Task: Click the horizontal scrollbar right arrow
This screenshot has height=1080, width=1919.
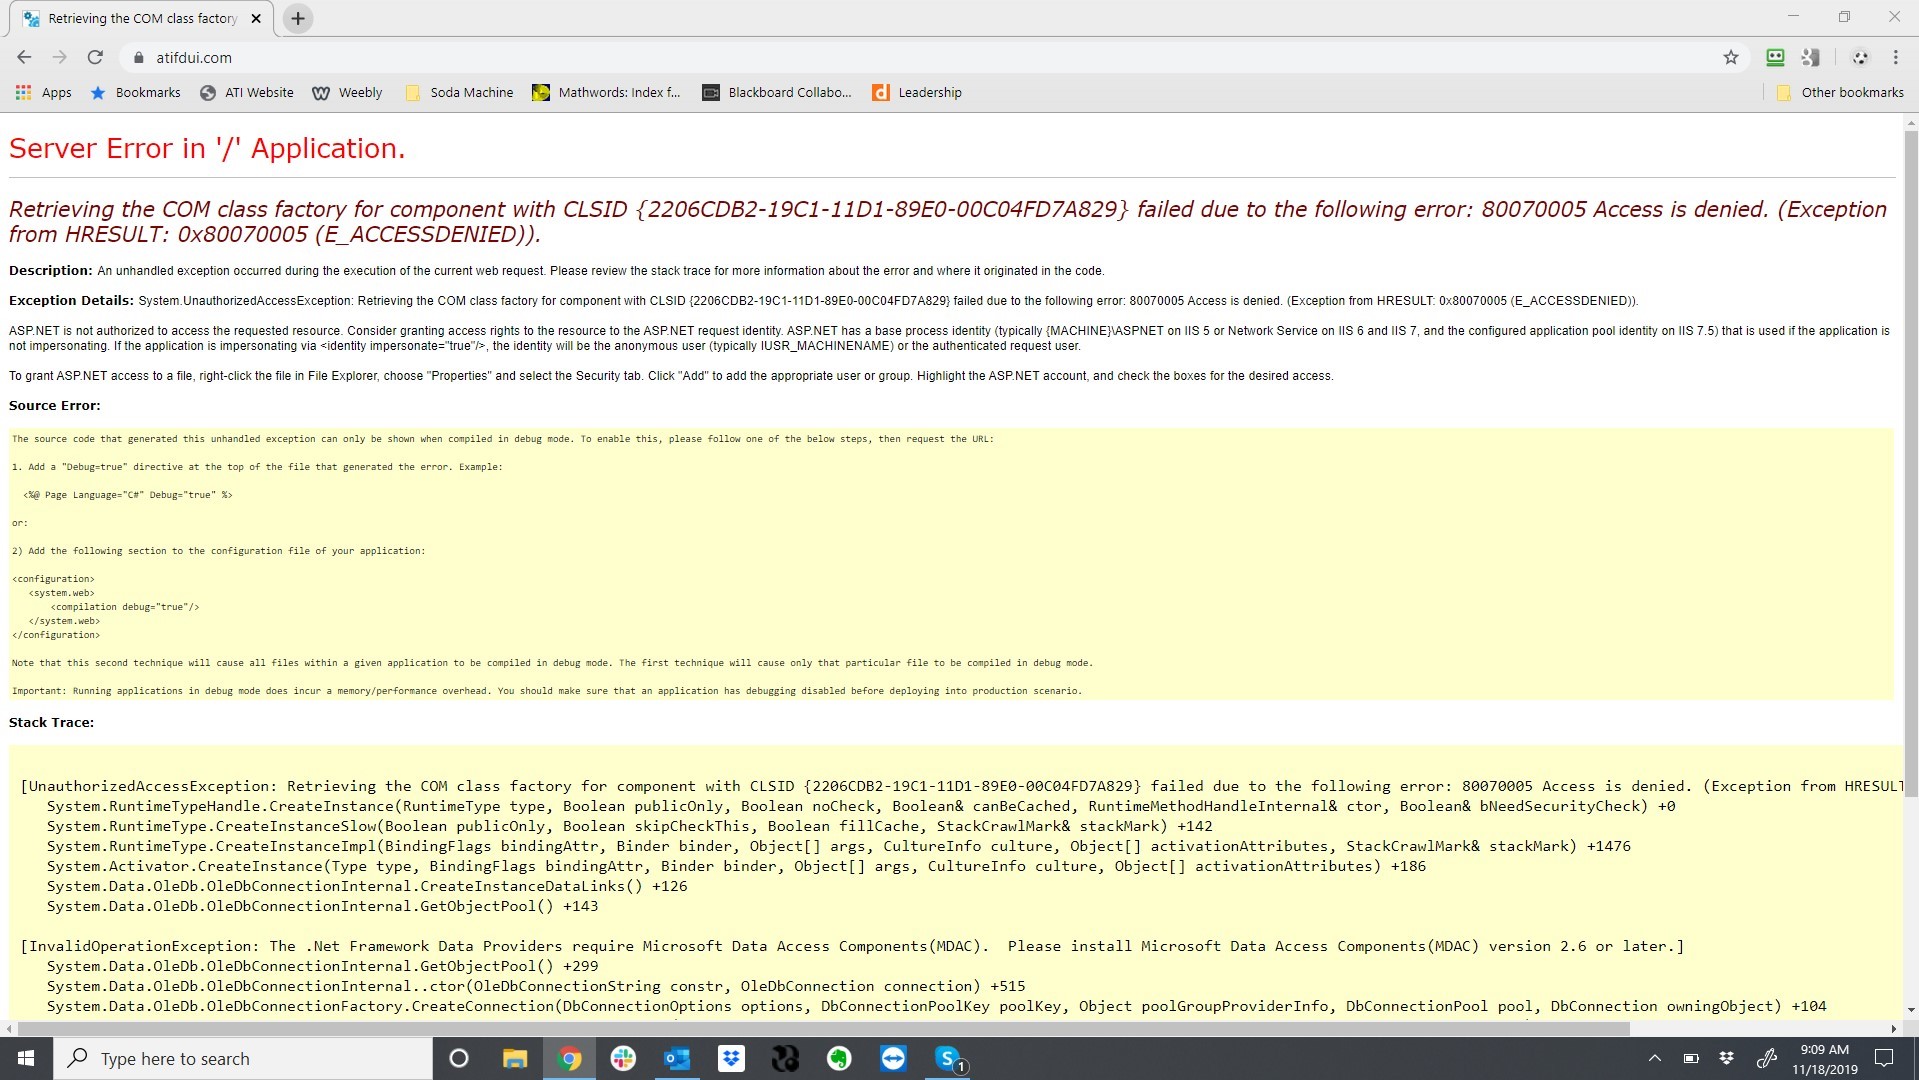Action: pyautogui.click(x=1893, y=1028)
